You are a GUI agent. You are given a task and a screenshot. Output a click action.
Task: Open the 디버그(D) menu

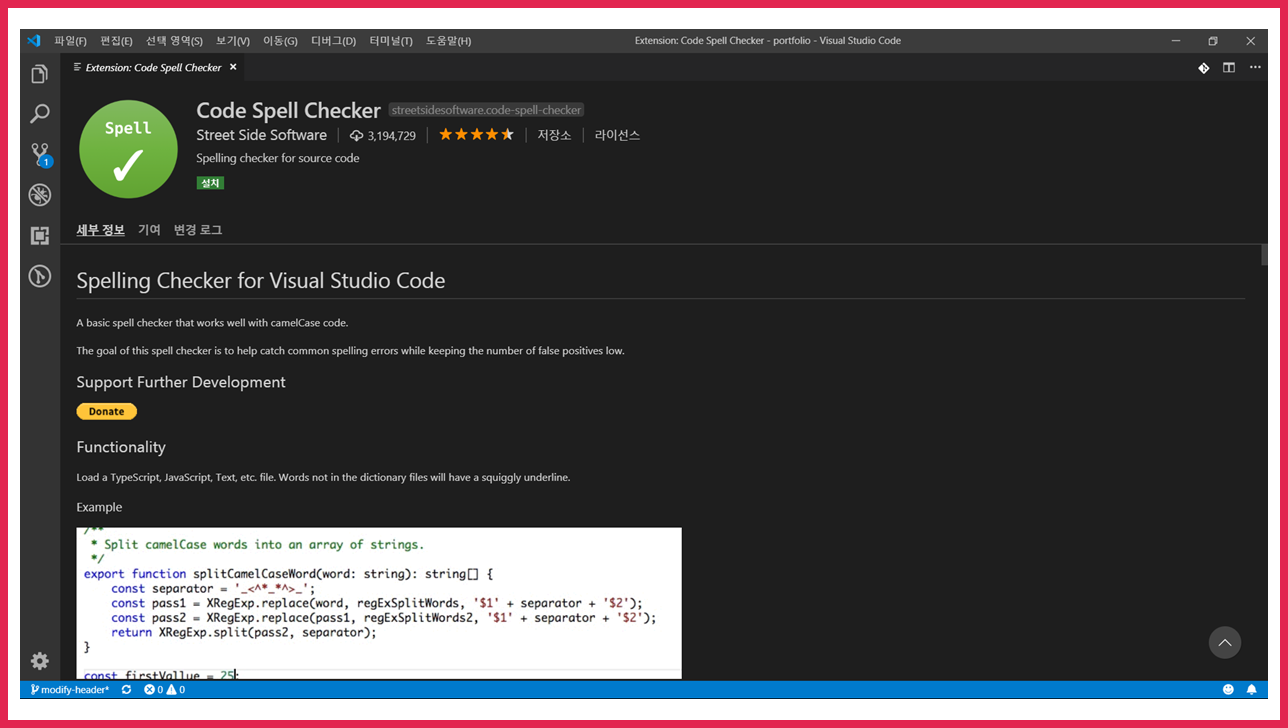pos(333,41)
